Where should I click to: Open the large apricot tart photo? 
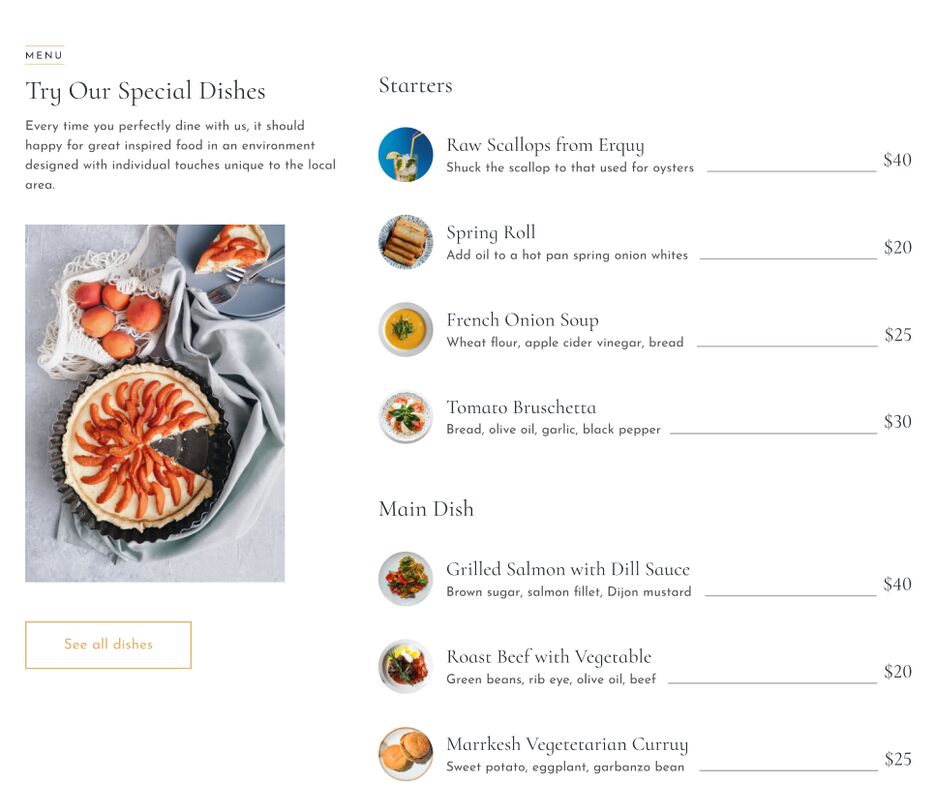[155, 403]
